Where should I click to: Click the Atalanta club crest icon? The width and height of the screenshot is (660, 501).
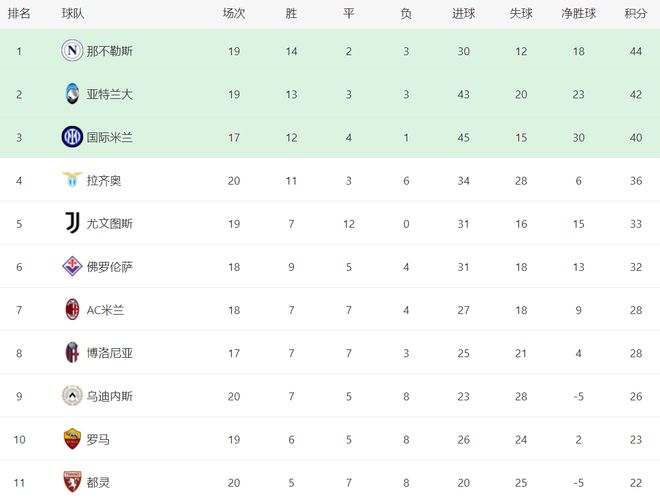tap(72, 94)
